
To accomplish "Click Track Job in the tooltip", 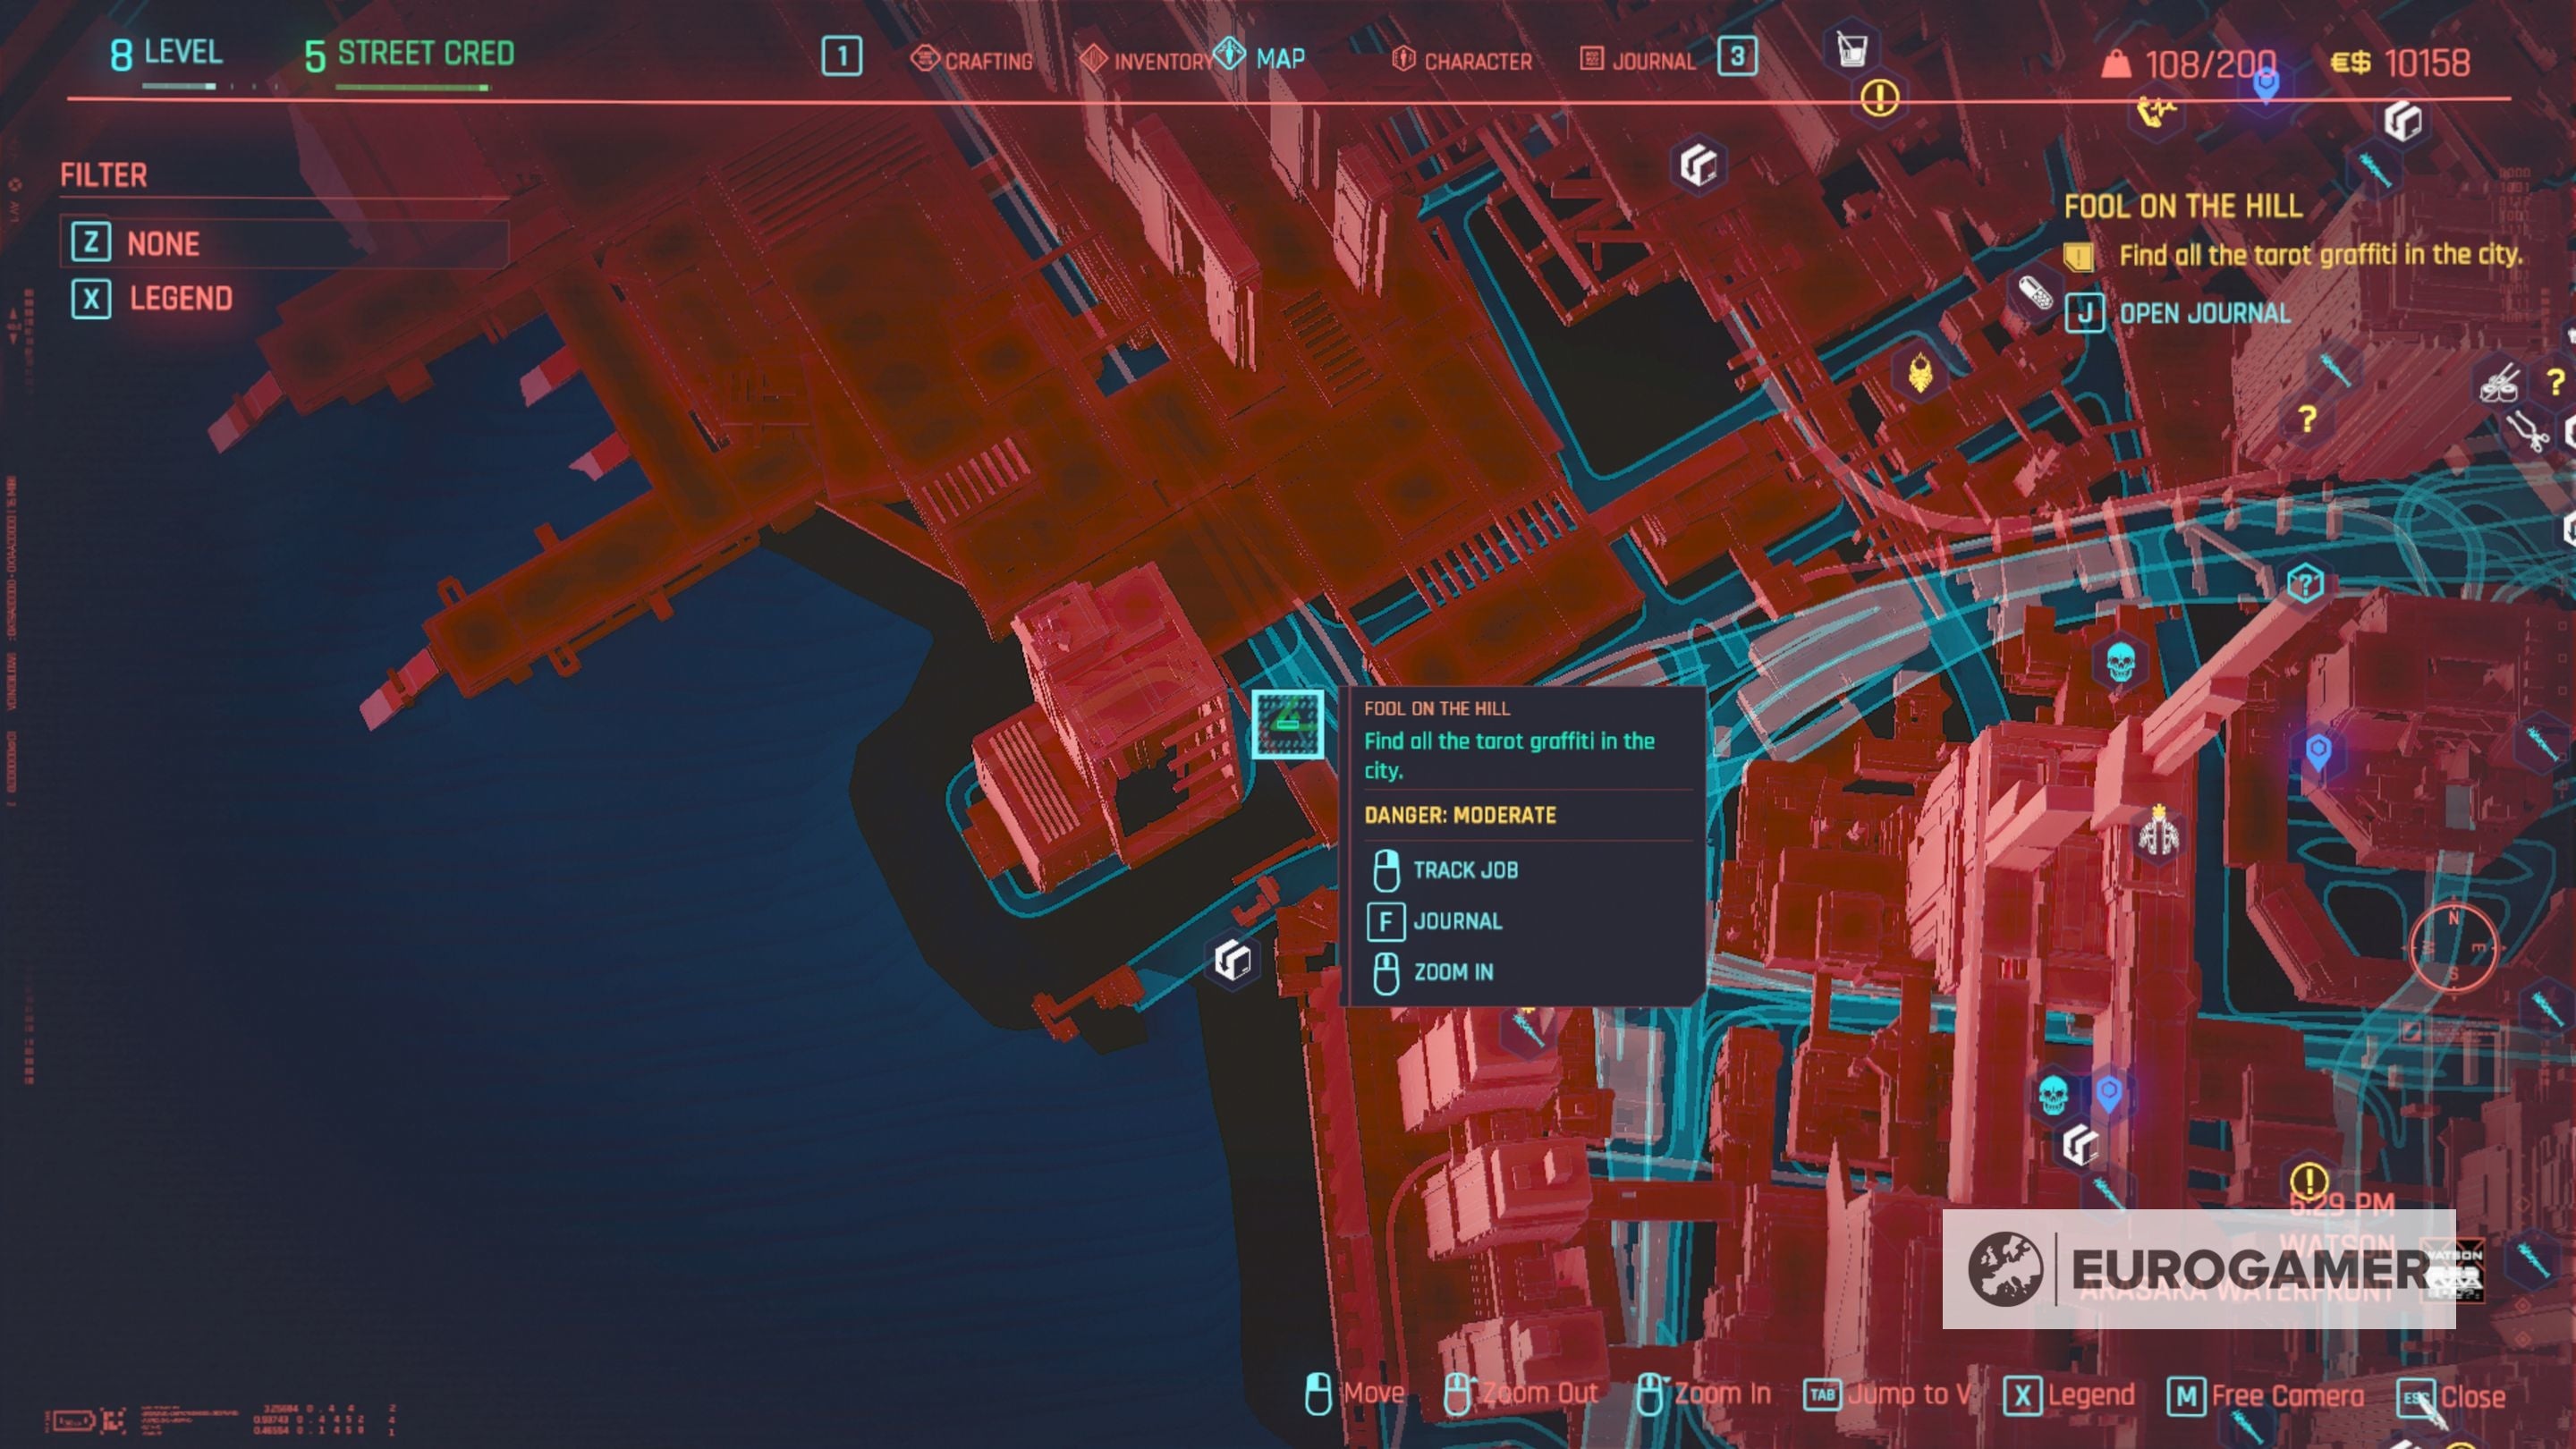I will click(x=1446, y=870).
